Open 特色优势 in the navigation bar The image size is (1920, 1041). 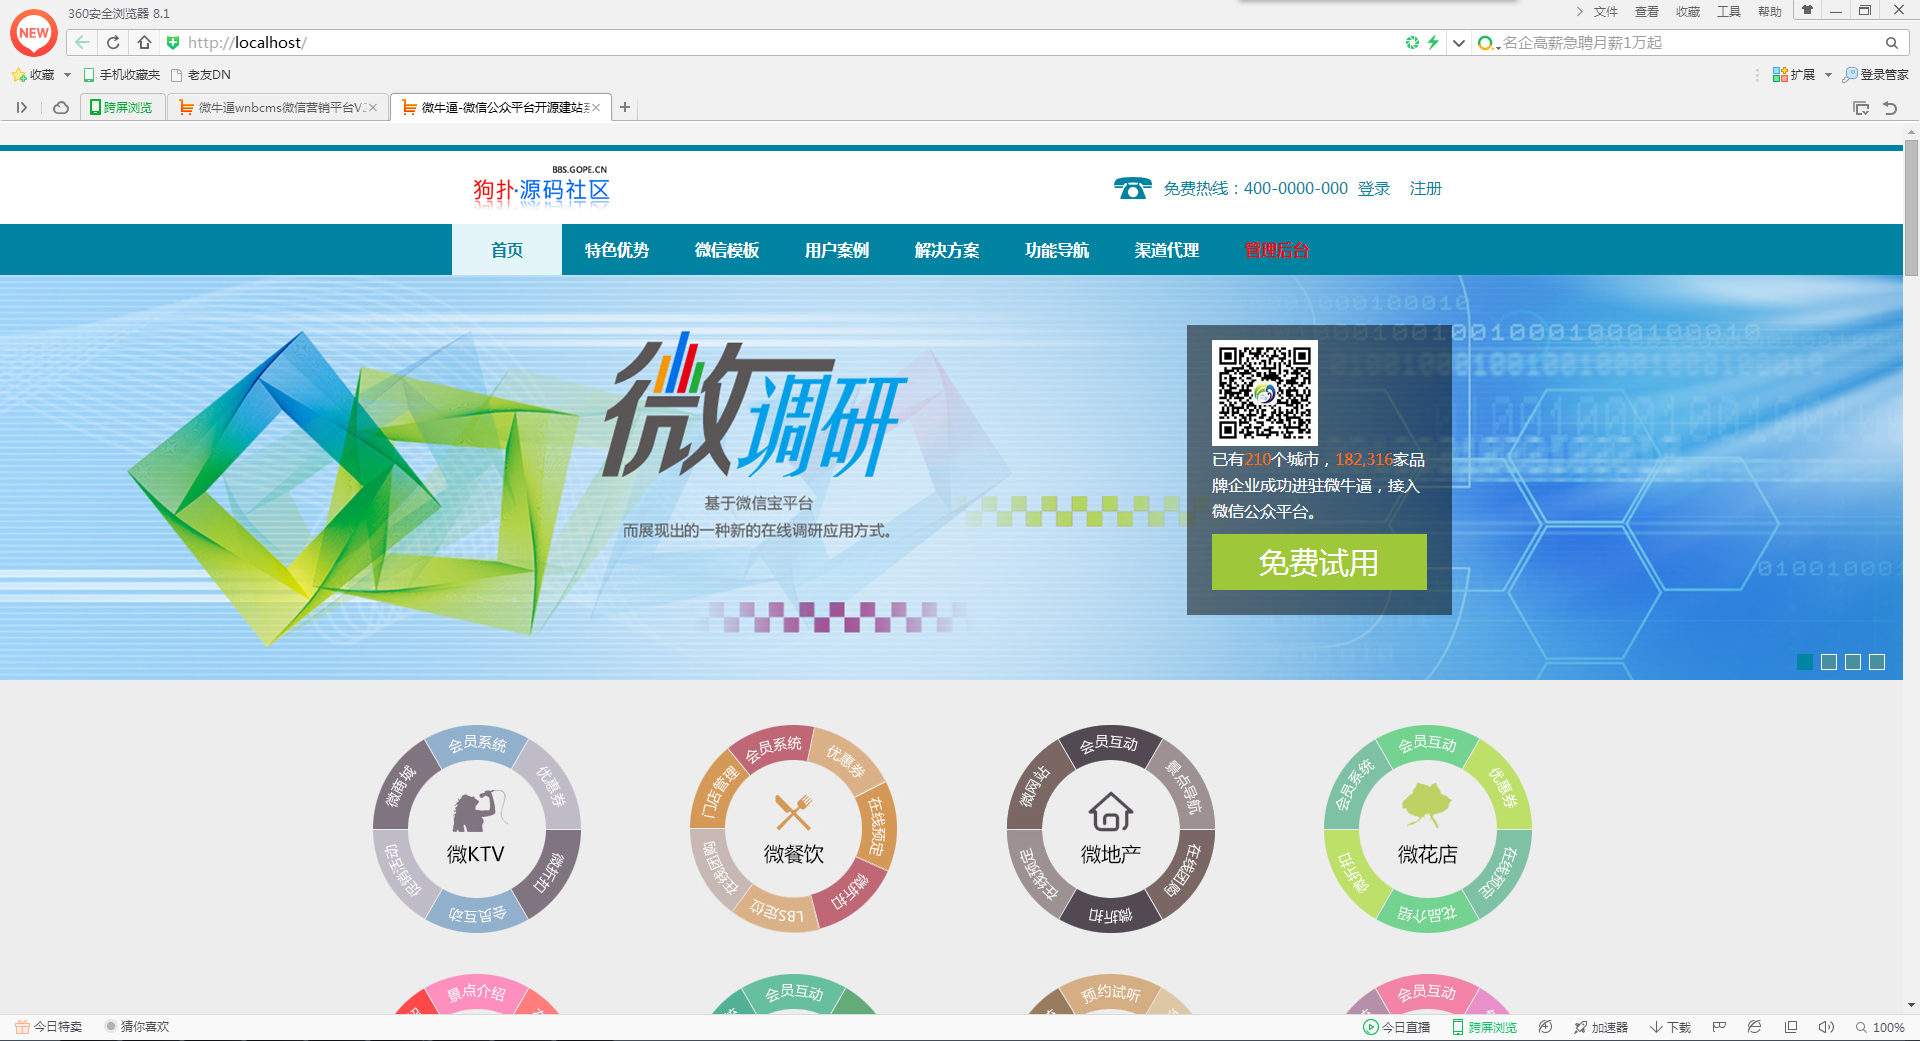point(617,250)
